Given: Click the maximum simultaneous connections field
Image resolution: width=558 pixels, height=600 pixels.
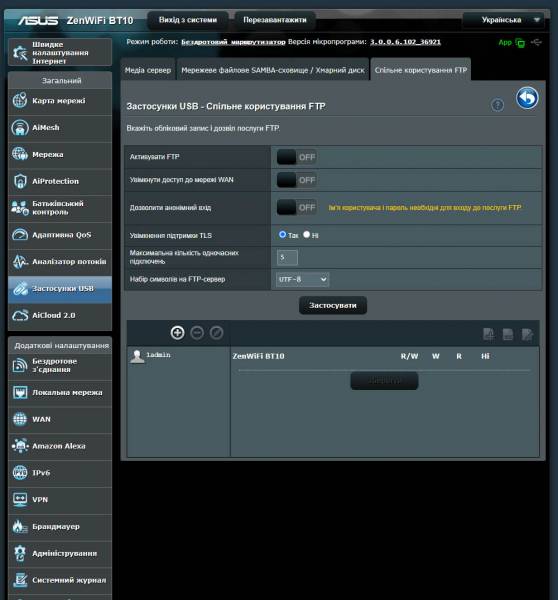Looking at the screenshot, I should coord(287,257).
